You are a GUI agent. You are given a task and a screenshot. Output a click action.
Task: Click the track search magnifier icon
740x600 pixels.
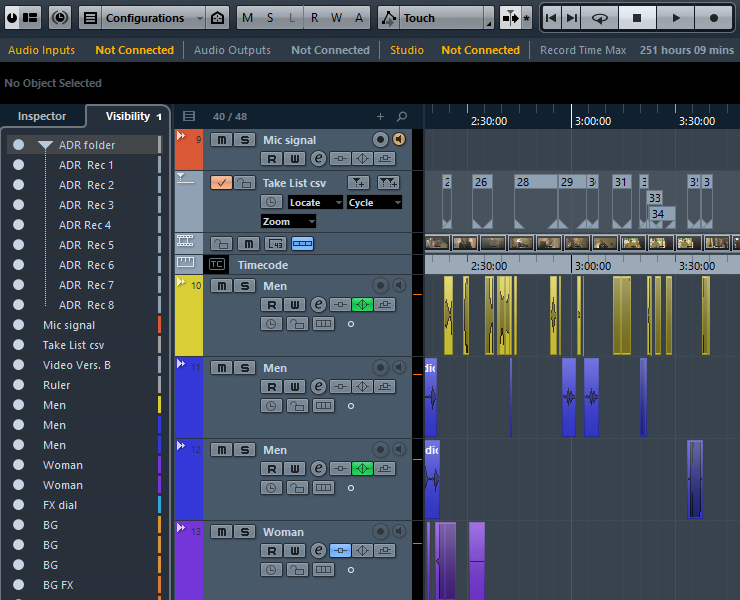402,117
